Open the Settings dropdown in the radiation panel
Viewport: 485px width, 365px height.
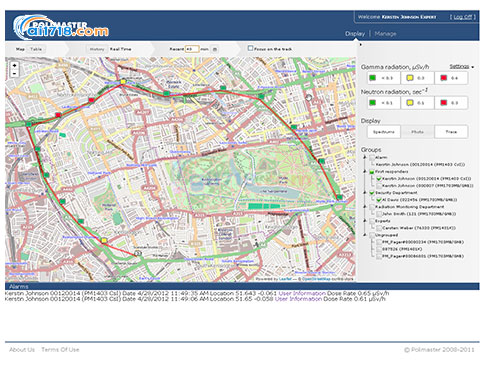point(461,67)
